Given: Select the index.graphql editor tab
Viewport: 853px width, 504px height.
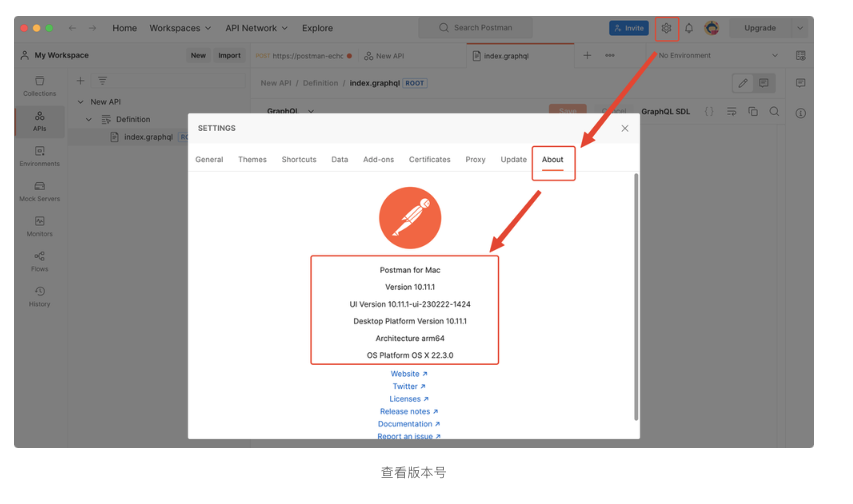Looking at the screenshot, I should tap(520, 56).
